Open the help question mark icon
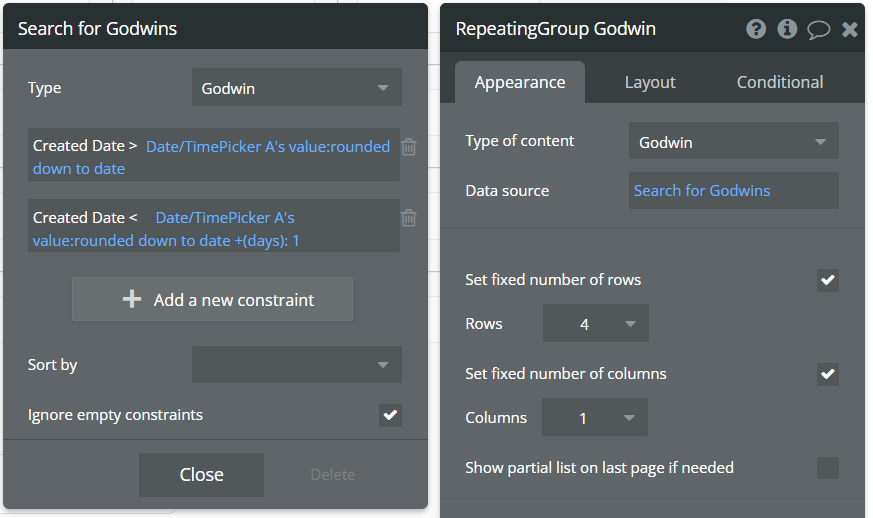The image size is (873, 518). pos(756,29)
